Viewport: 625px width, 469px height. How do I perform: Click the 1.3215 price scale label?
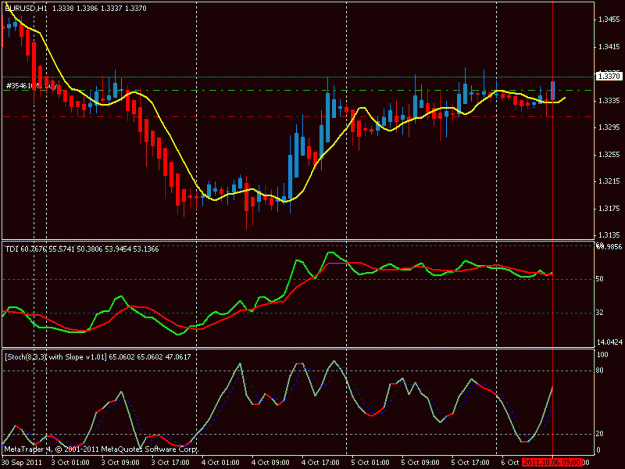[609, 181]
